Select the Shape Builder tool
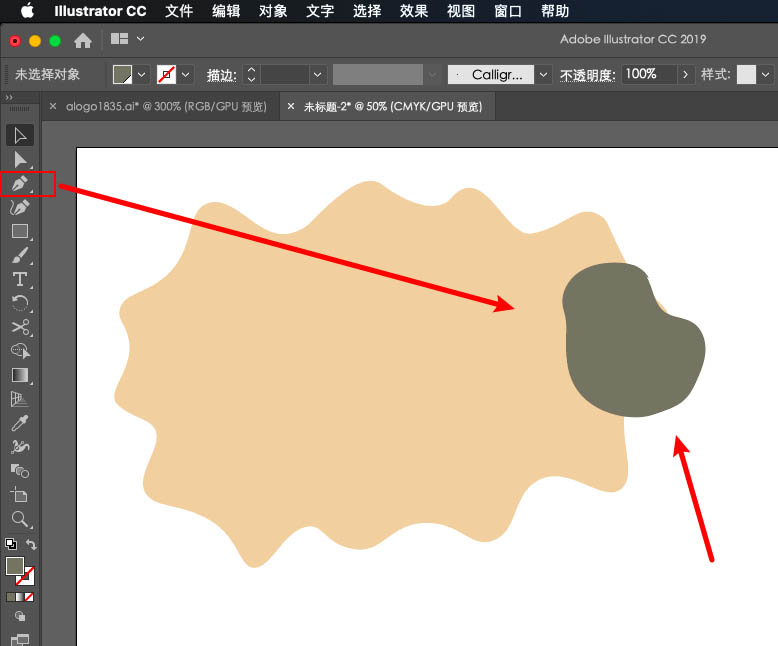 click(x=20, y=351)
